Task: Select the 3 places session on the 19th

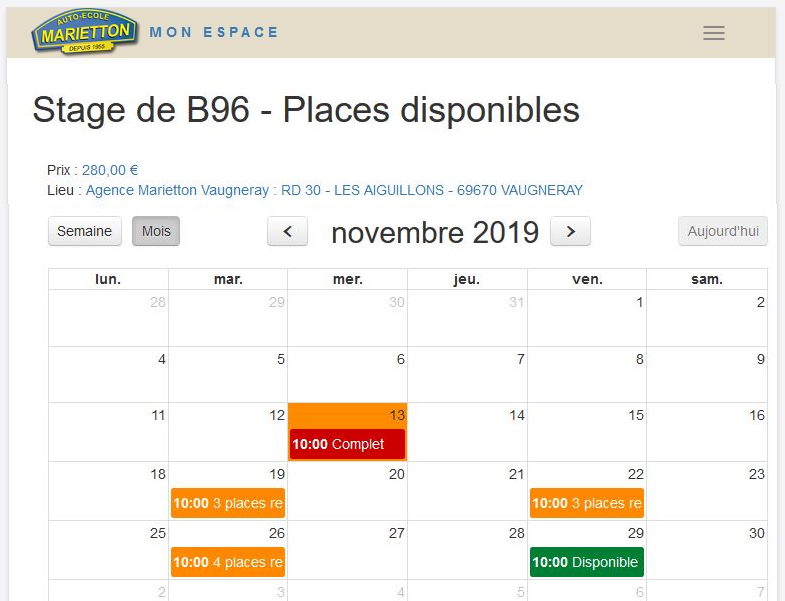Action: click(228, 503)
